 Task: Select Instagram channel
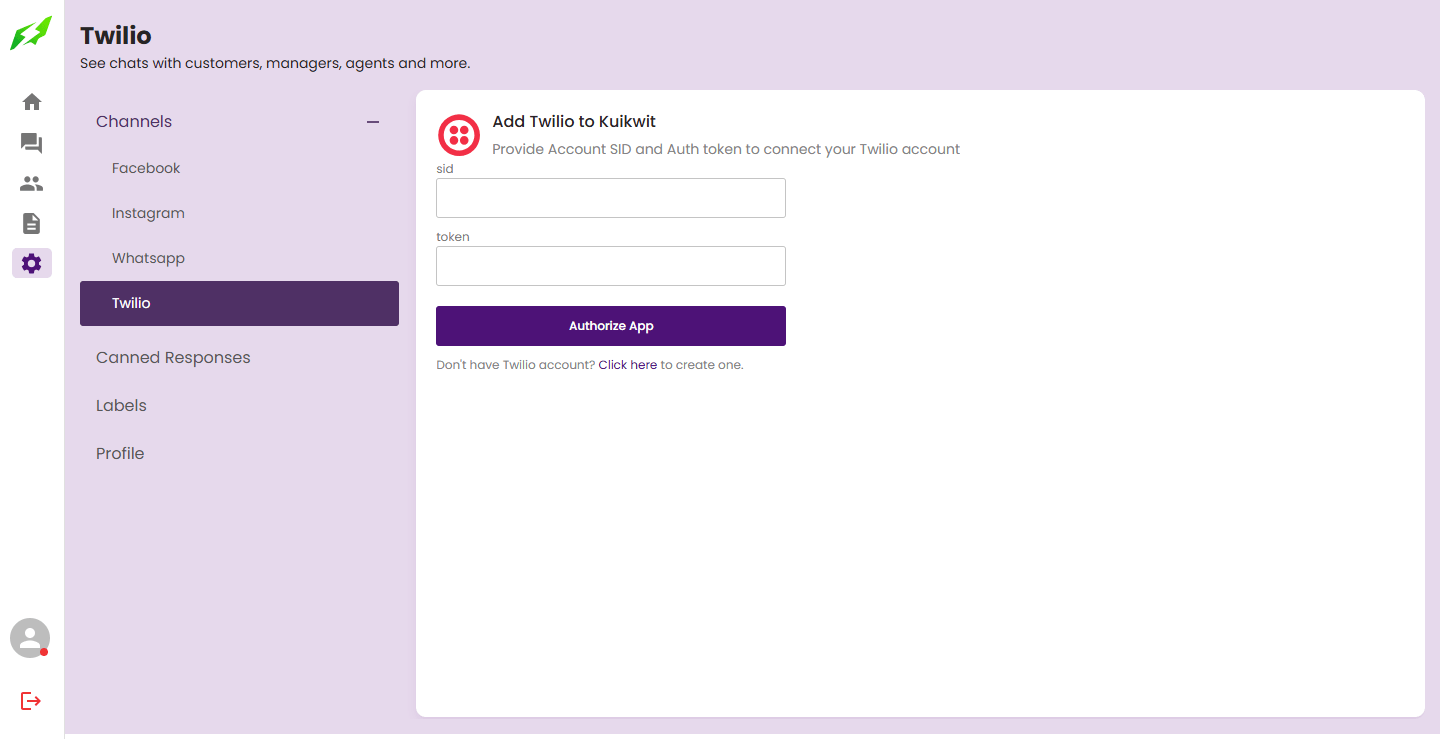(x=148, y=213)
